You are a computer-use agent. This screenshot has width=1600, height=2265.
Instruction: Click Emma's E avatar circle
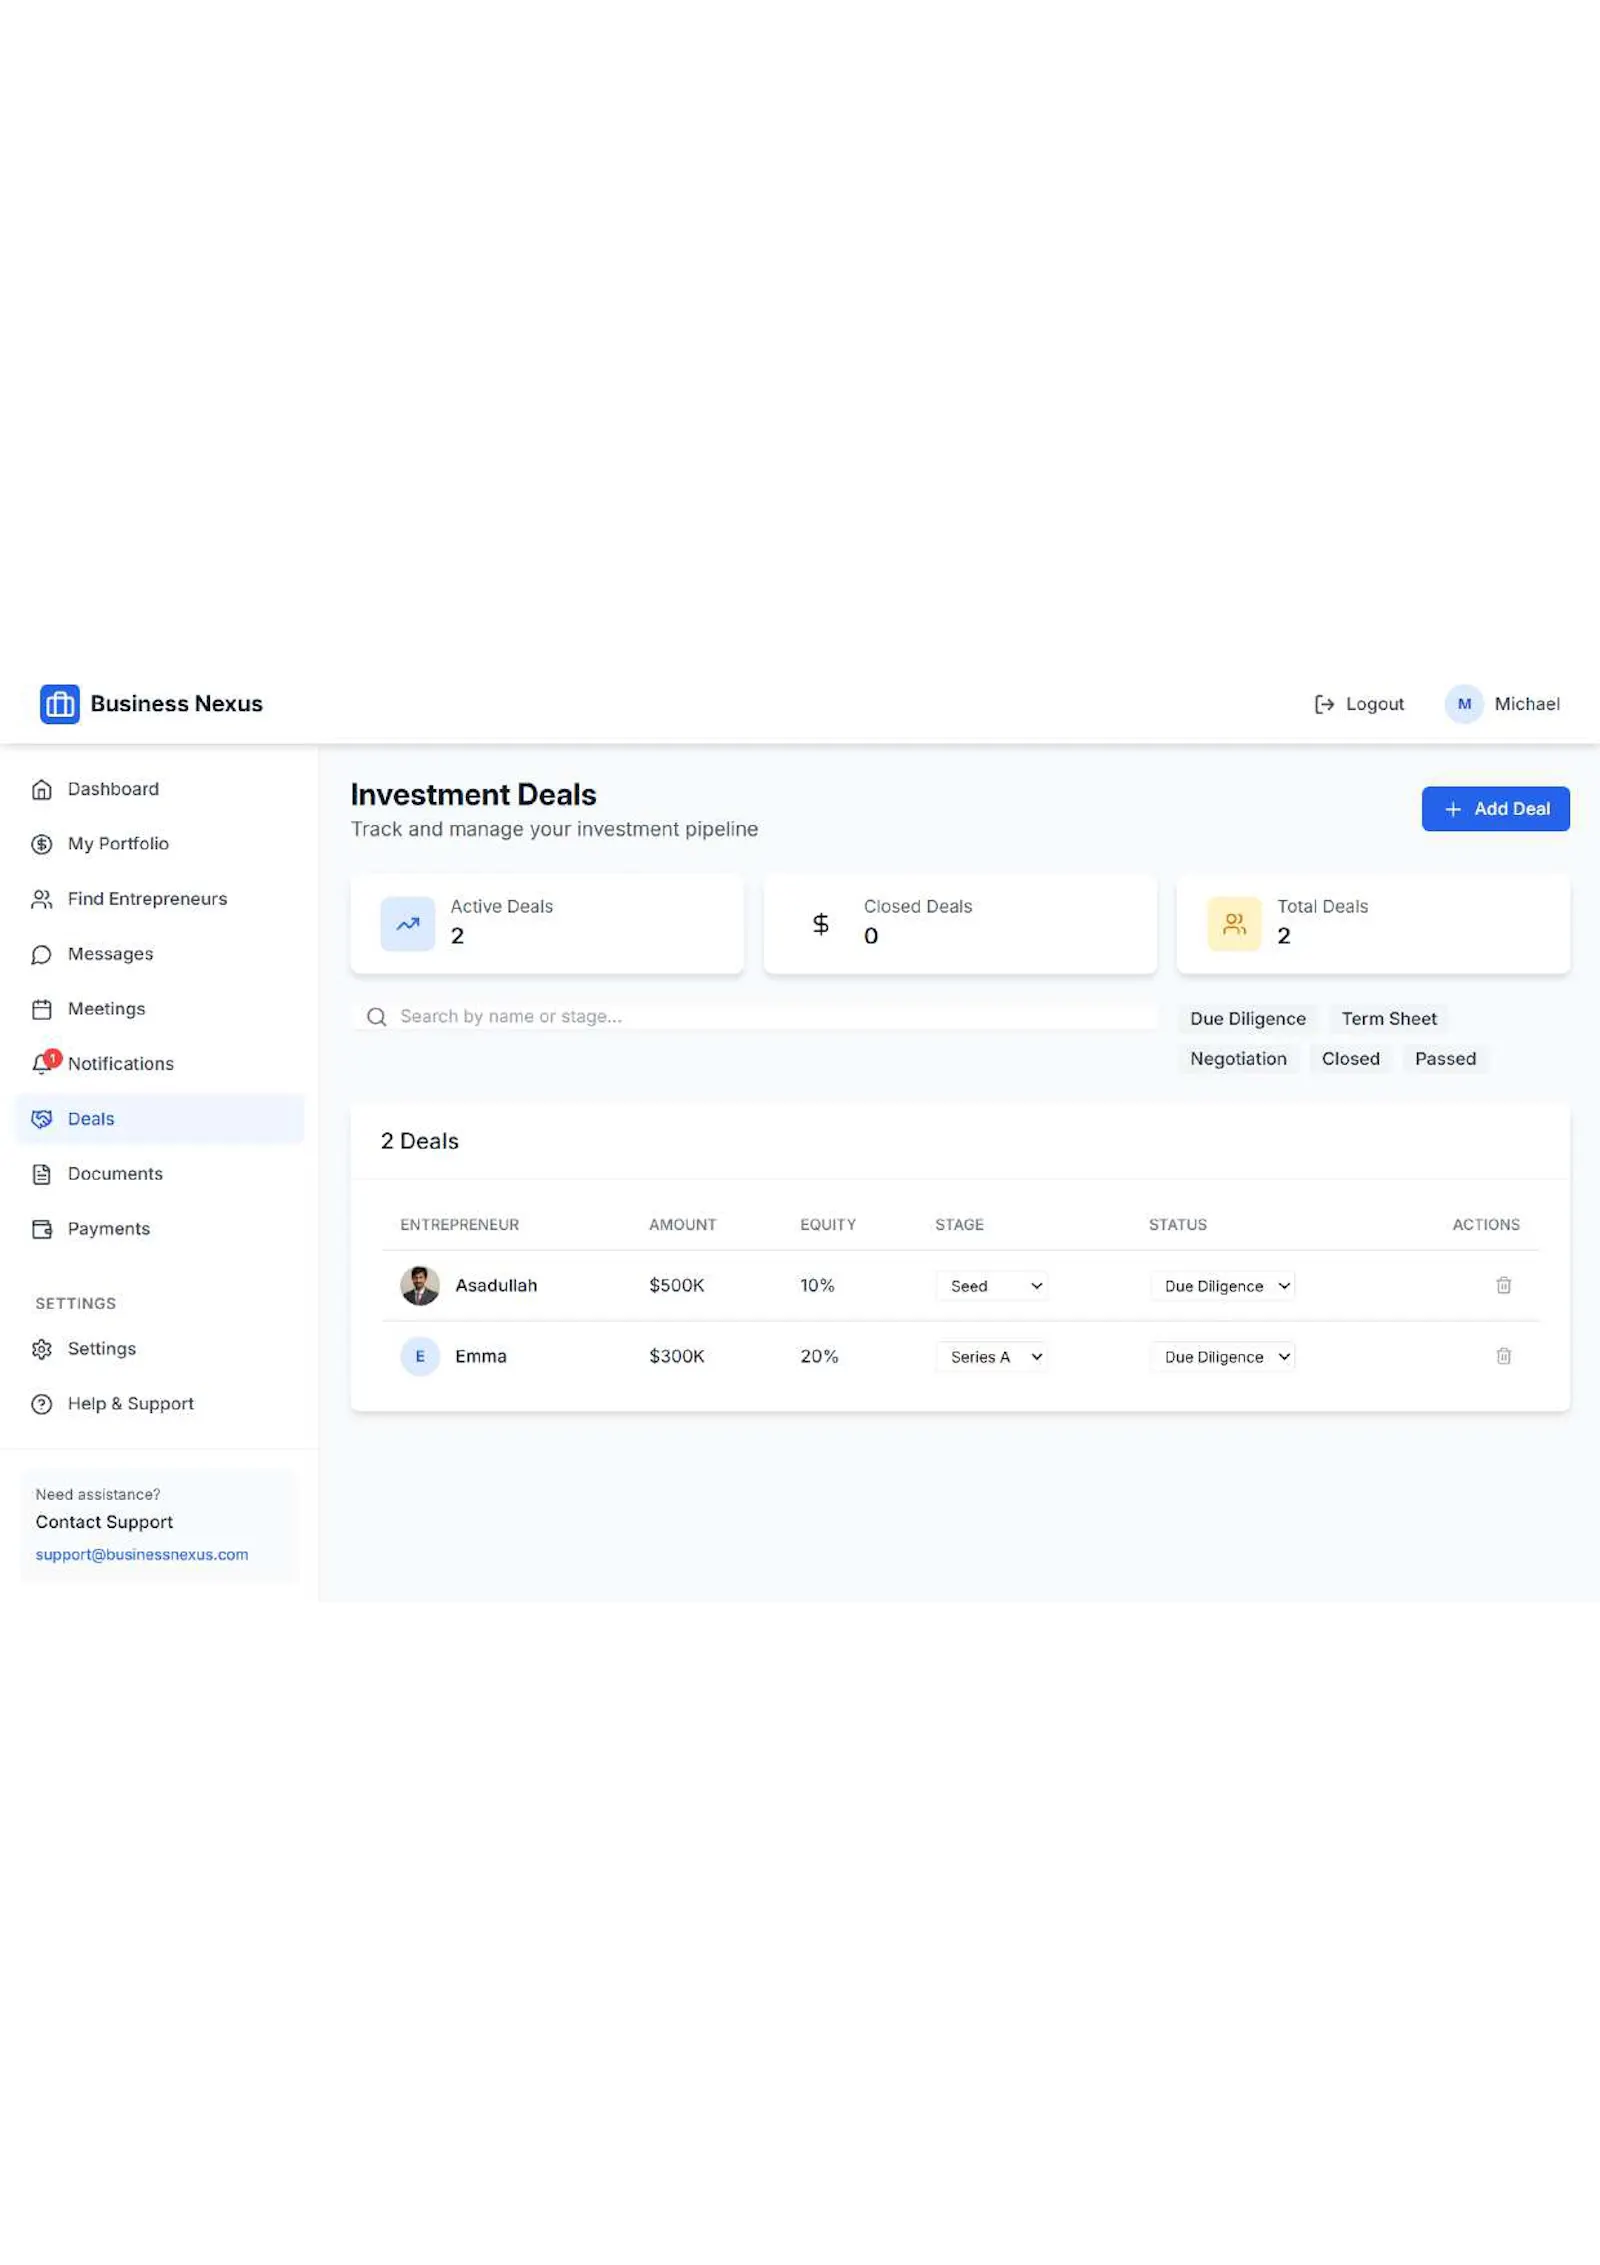coord(420,1356)
